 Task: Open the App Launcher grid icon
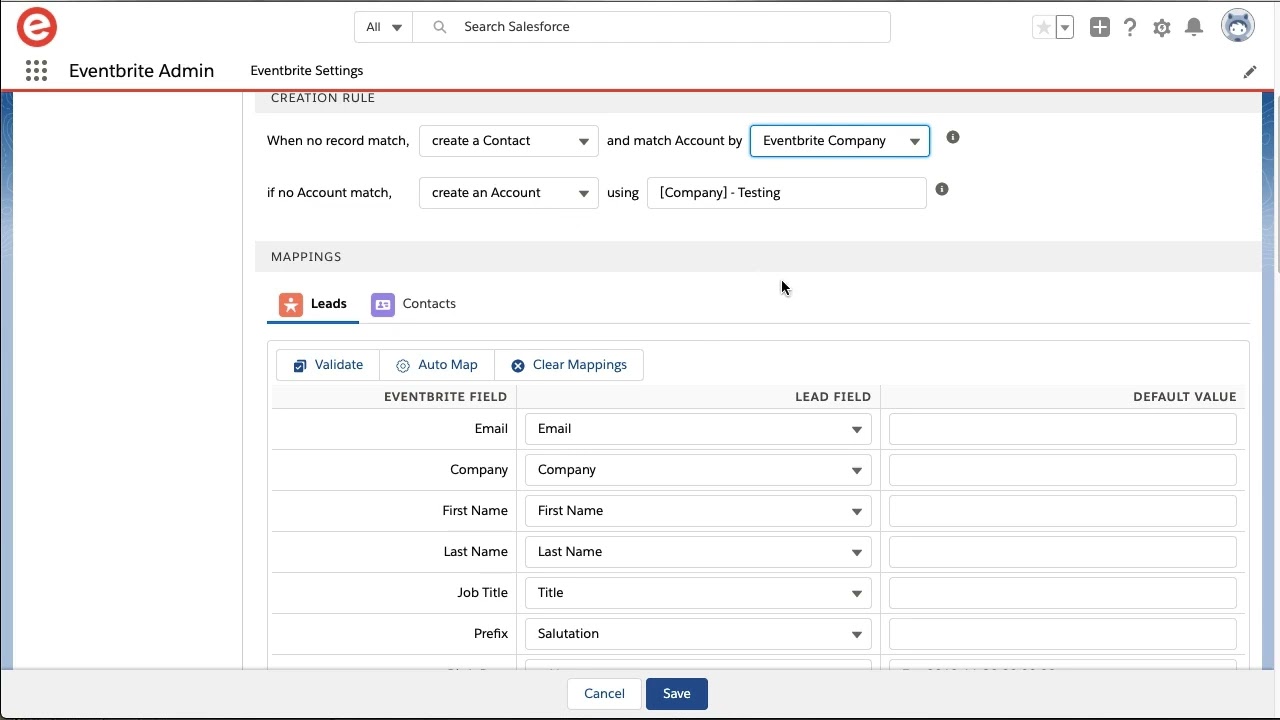(x=37, y=70)
